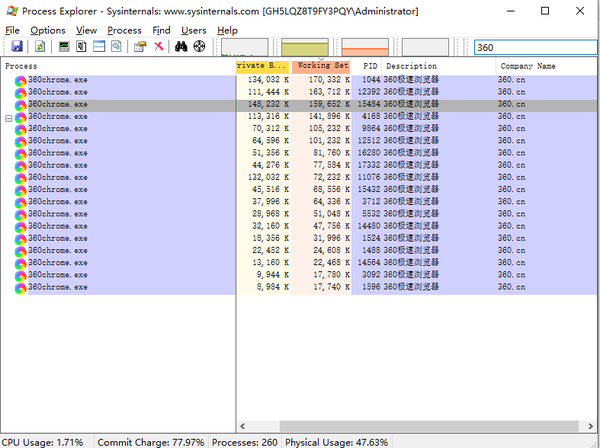Open the System Information toolbar icon
Image resolution: width=600 pixels, height=448 pixels.
(64, 47)
